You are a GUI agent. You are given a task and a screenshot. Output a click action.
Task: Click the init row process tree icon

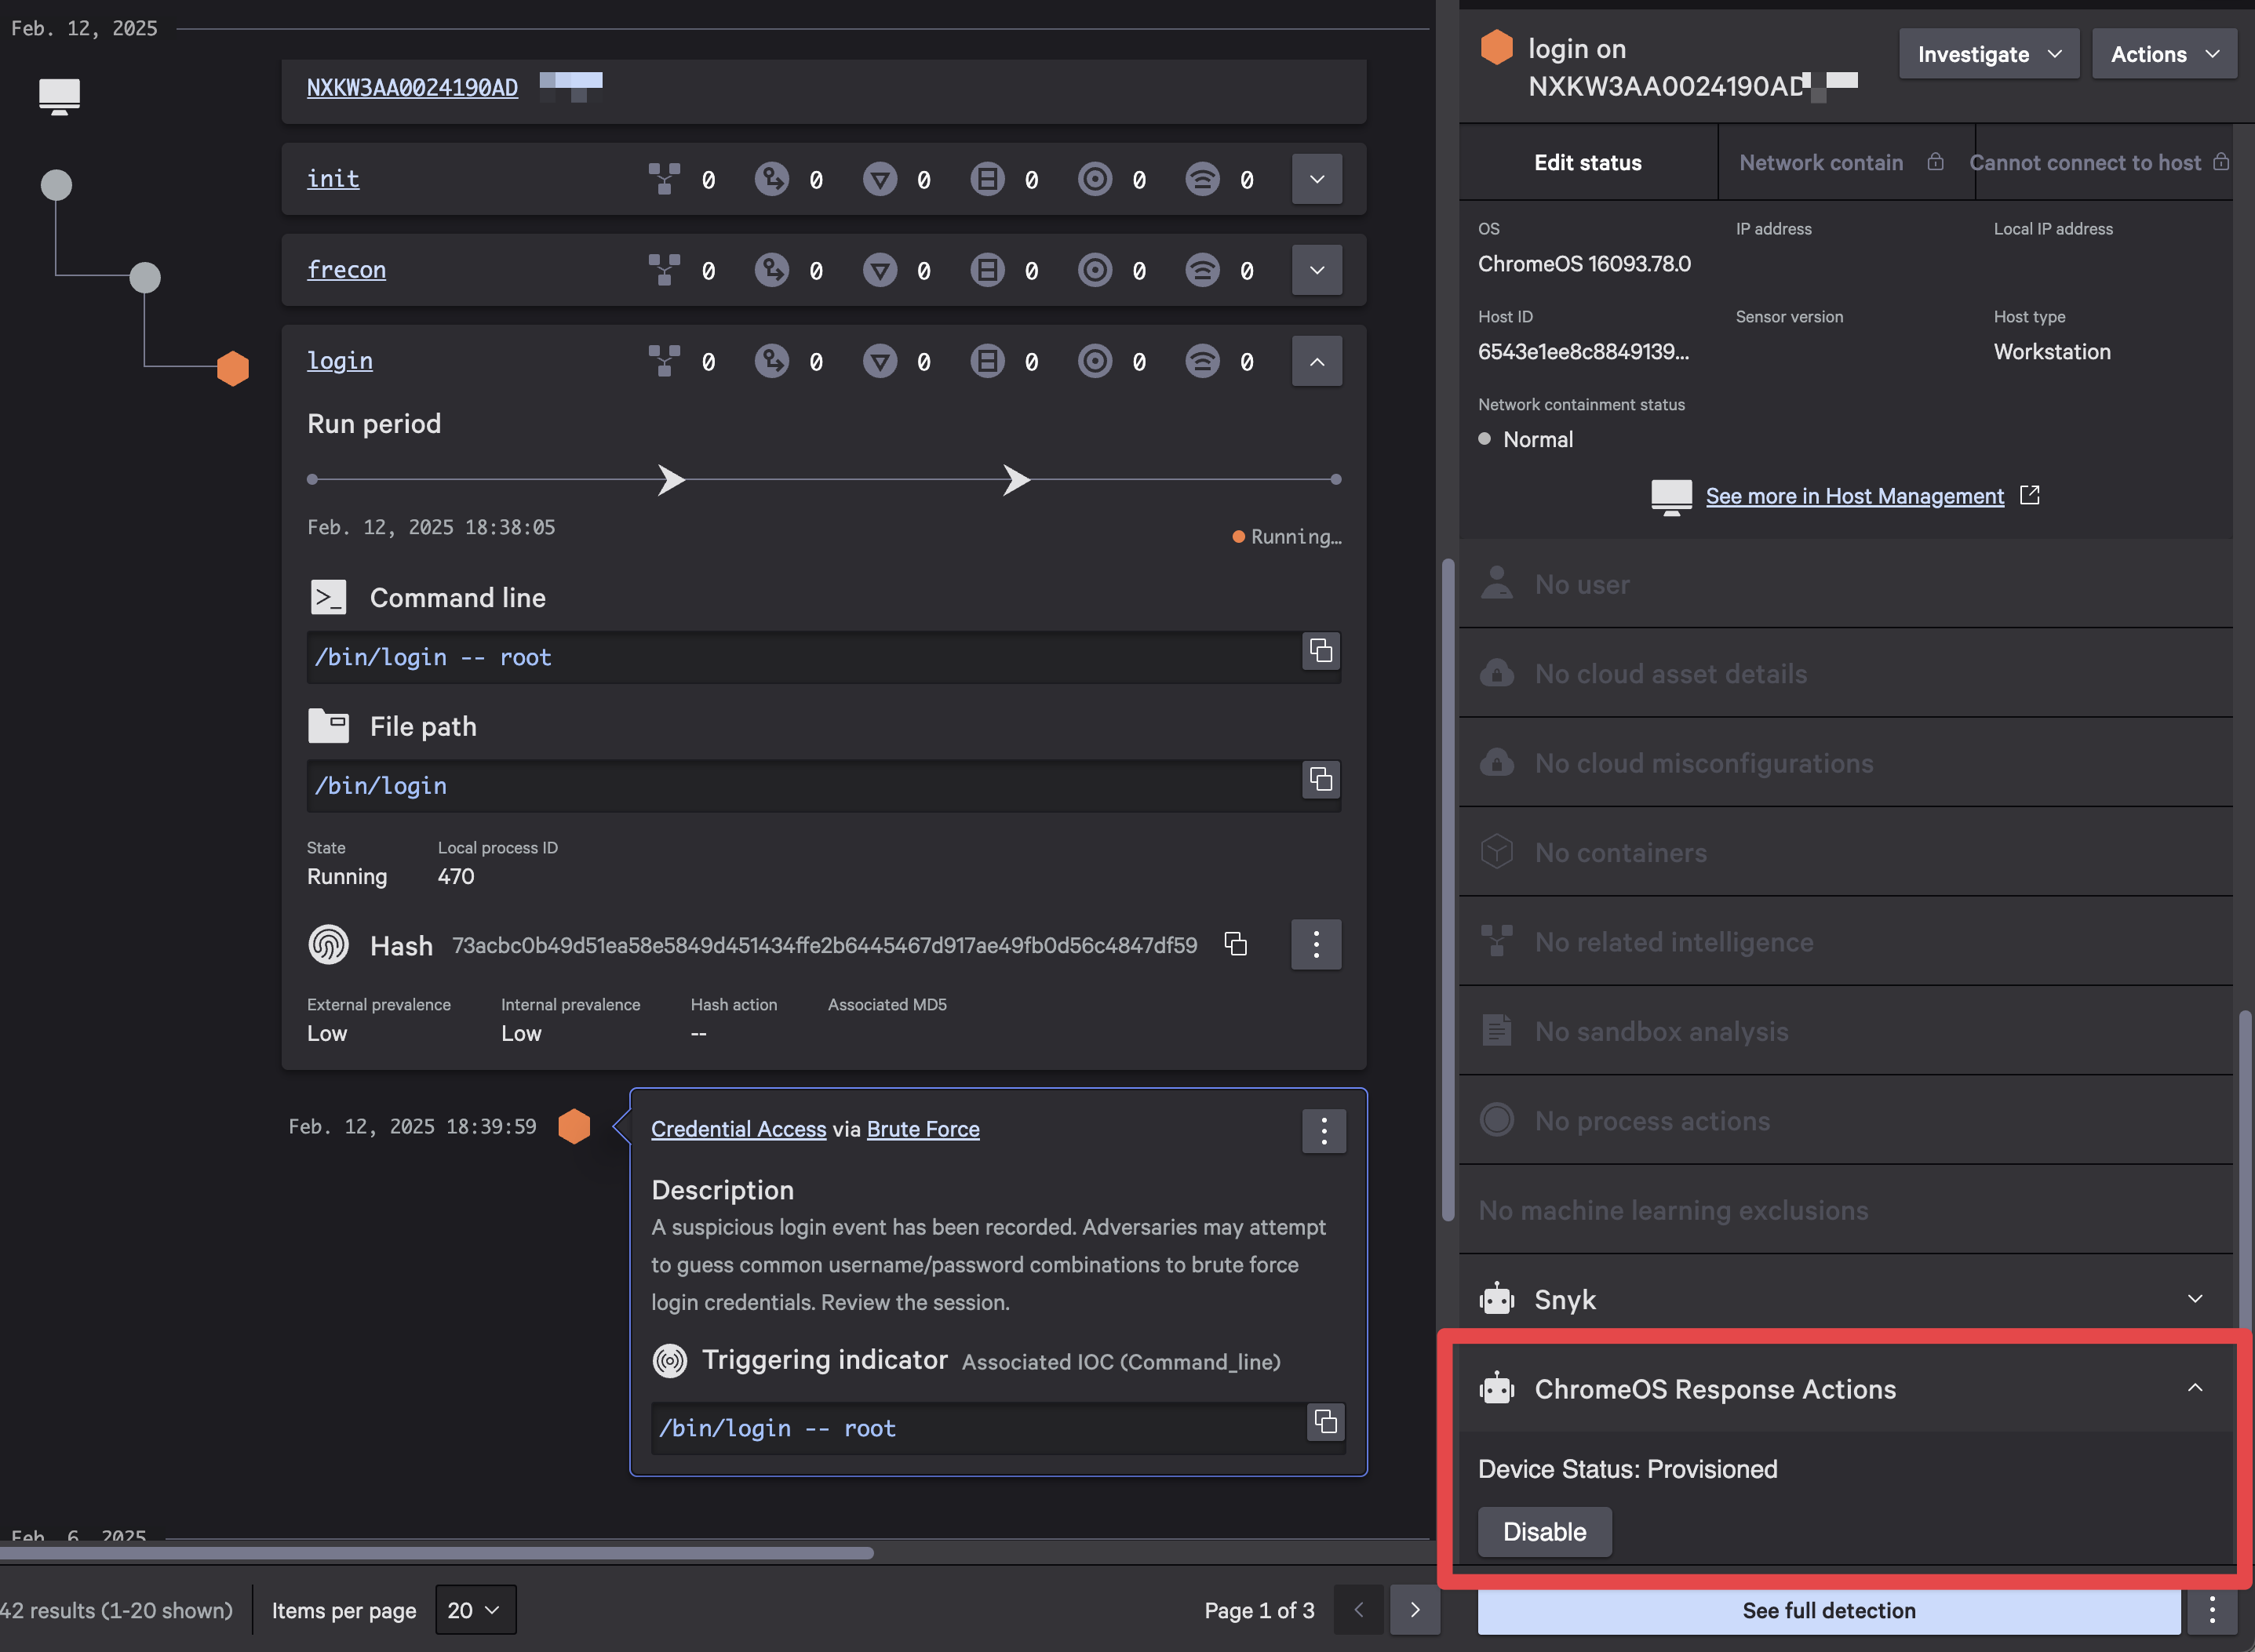[664, 179]
